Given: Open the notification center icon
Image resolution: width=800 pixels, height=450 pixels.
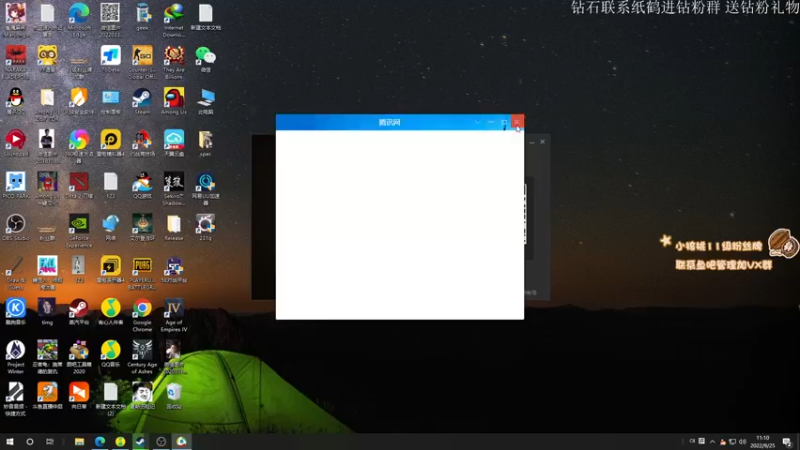Looking at the screenshot, I should 787,442.
